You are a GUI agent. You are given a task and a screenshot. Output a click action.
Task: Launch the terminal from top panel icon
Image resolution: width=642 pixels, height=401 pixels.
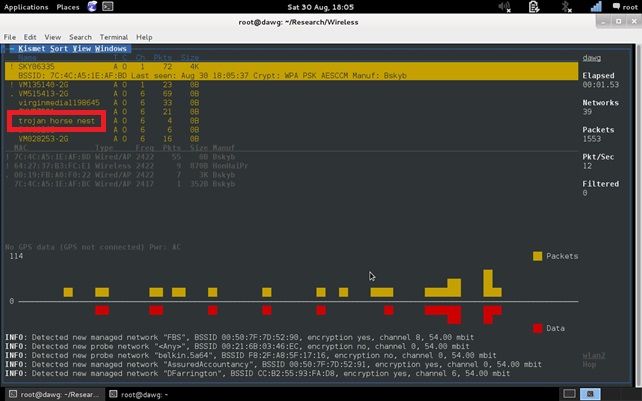click(107, 7)
